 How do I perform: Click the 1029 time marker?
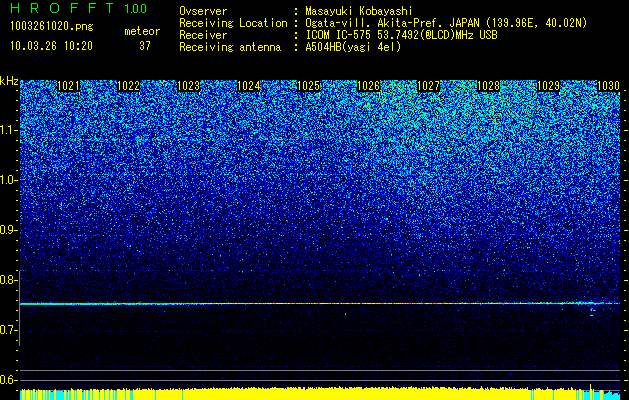(x=548, y=86)
